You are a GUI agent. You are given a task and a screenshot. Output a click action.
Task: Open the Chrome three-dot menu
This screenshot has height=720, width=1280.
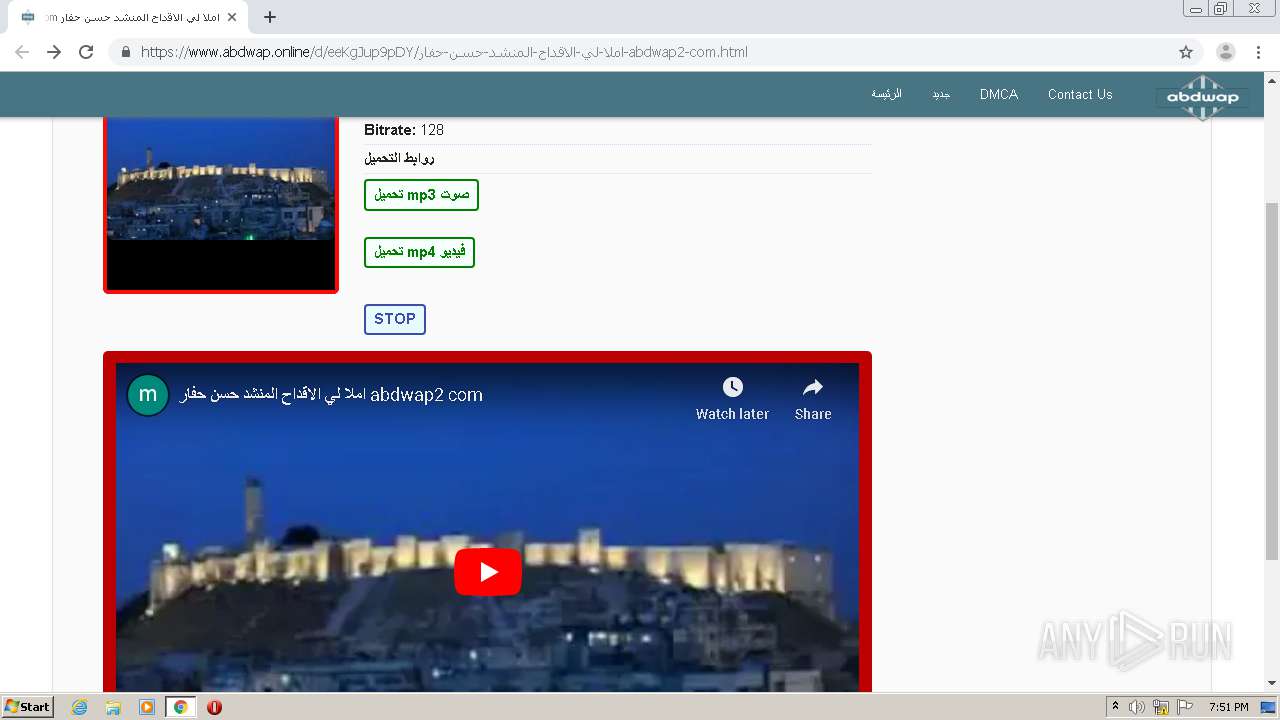pyautogui.click(x=1258, y=52)
